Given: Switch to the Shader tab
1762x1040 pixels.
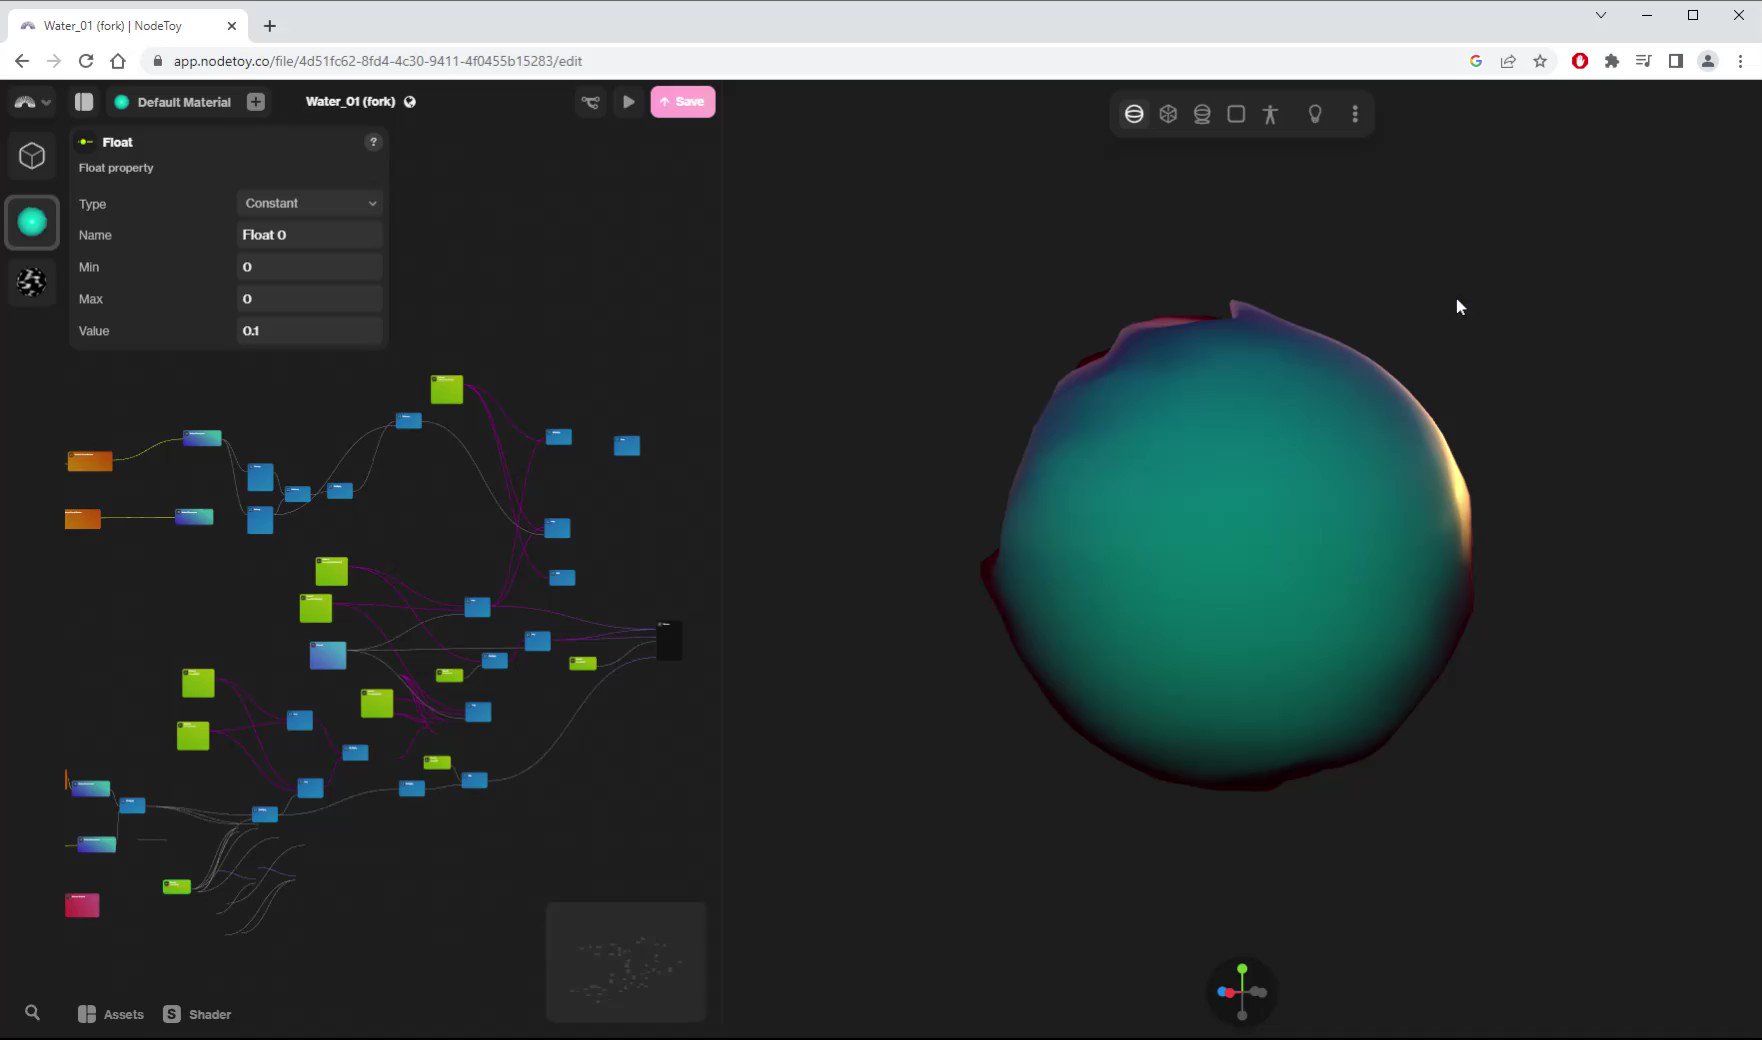Looking at the screenshot, I should point(196,1013).
